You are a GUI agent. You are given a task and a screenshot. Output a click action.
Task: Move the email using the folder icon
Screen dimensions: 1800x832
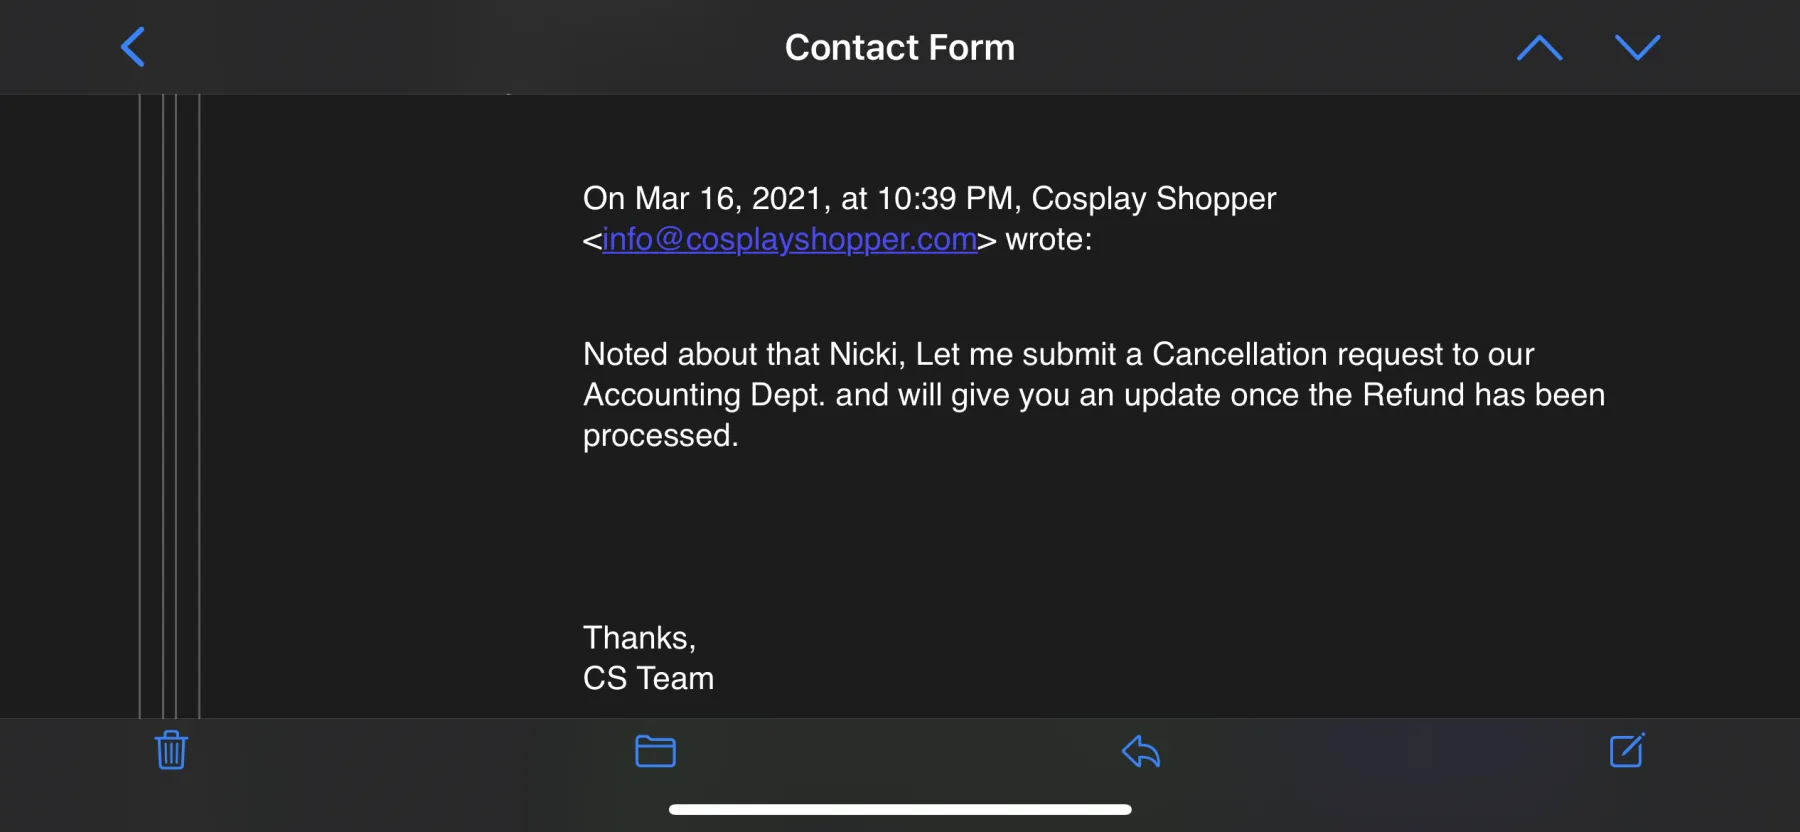(x=655, y=751)
